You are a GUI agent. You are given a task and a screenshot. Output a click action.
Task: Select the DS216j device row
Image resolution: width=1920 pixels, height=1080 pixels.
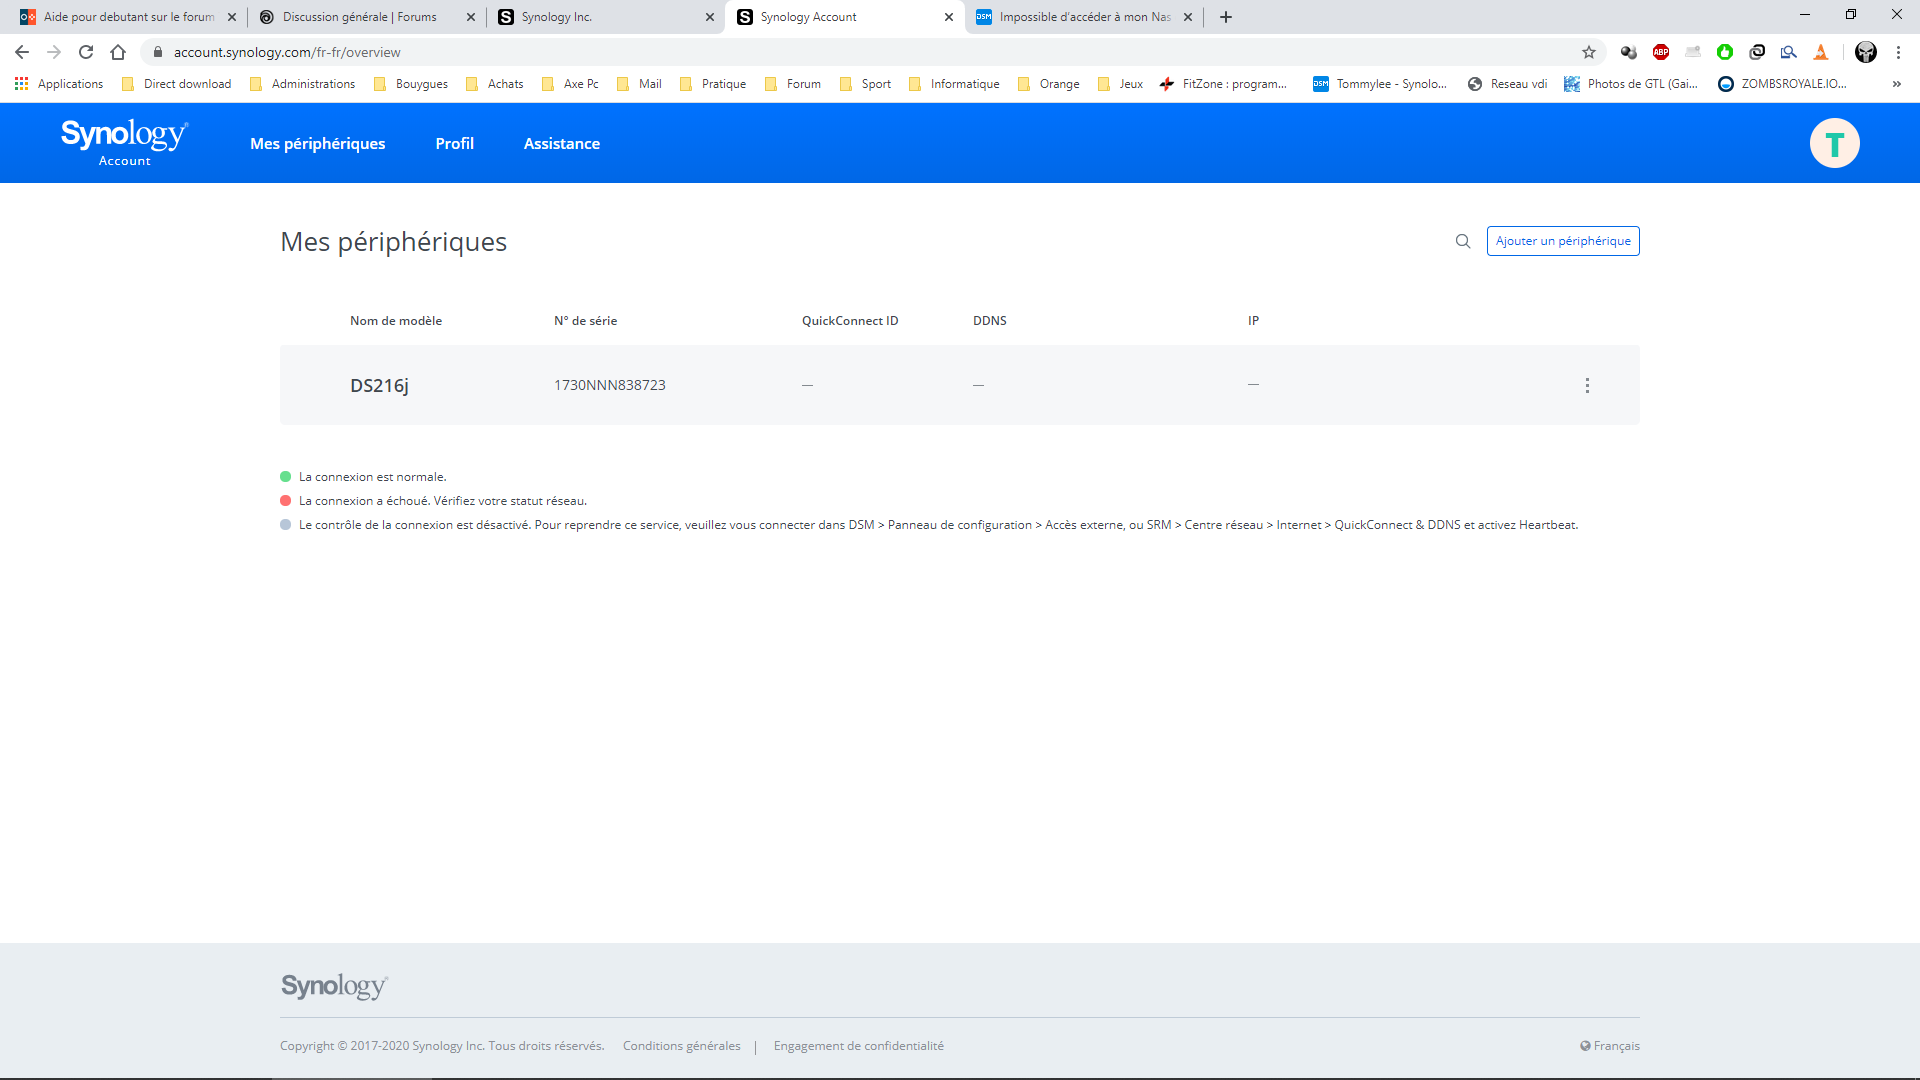coord(960,385)
